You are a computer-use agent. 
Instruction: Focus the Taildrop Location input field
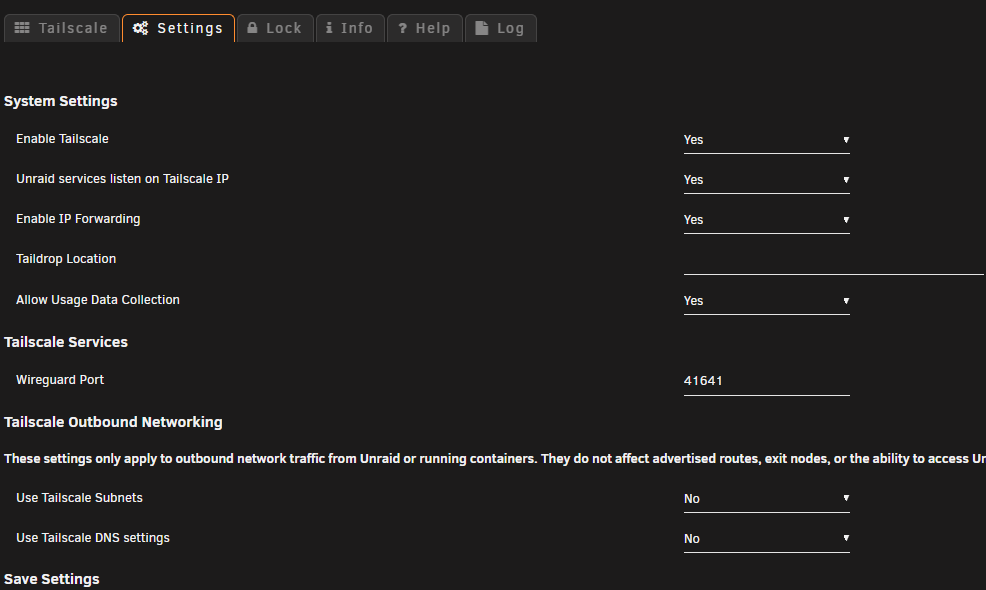click(834, 261)
